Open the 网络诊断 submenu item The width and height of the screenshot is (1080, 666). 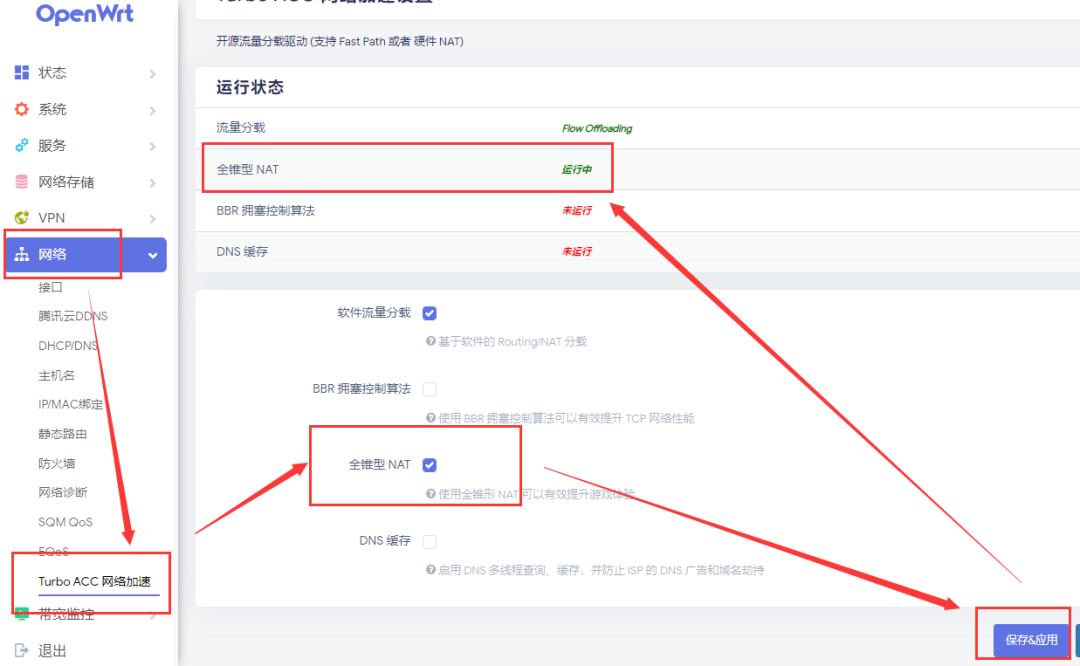[63, 492]
